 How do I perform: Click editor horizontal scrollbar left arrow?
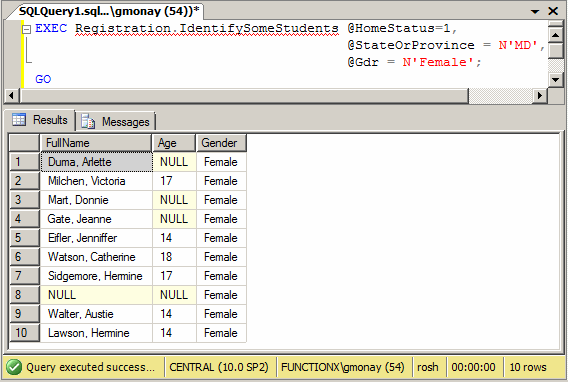11,96
